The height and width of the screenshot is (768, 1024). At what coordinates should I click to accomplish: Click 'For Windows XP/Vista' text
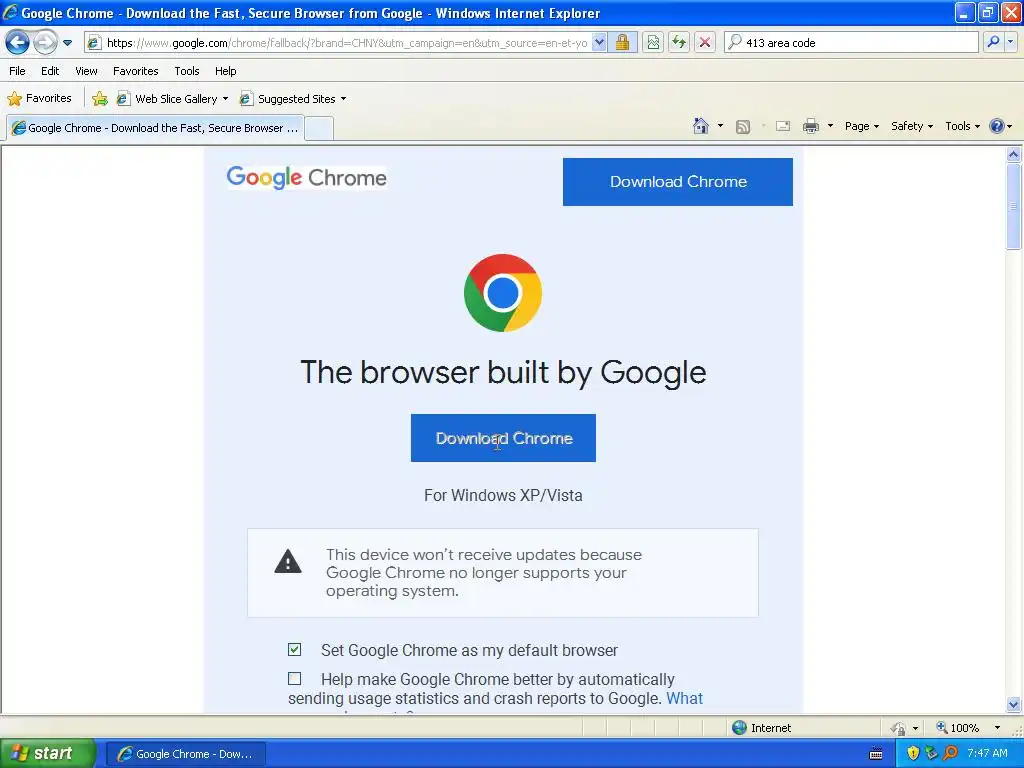point(503,495)
